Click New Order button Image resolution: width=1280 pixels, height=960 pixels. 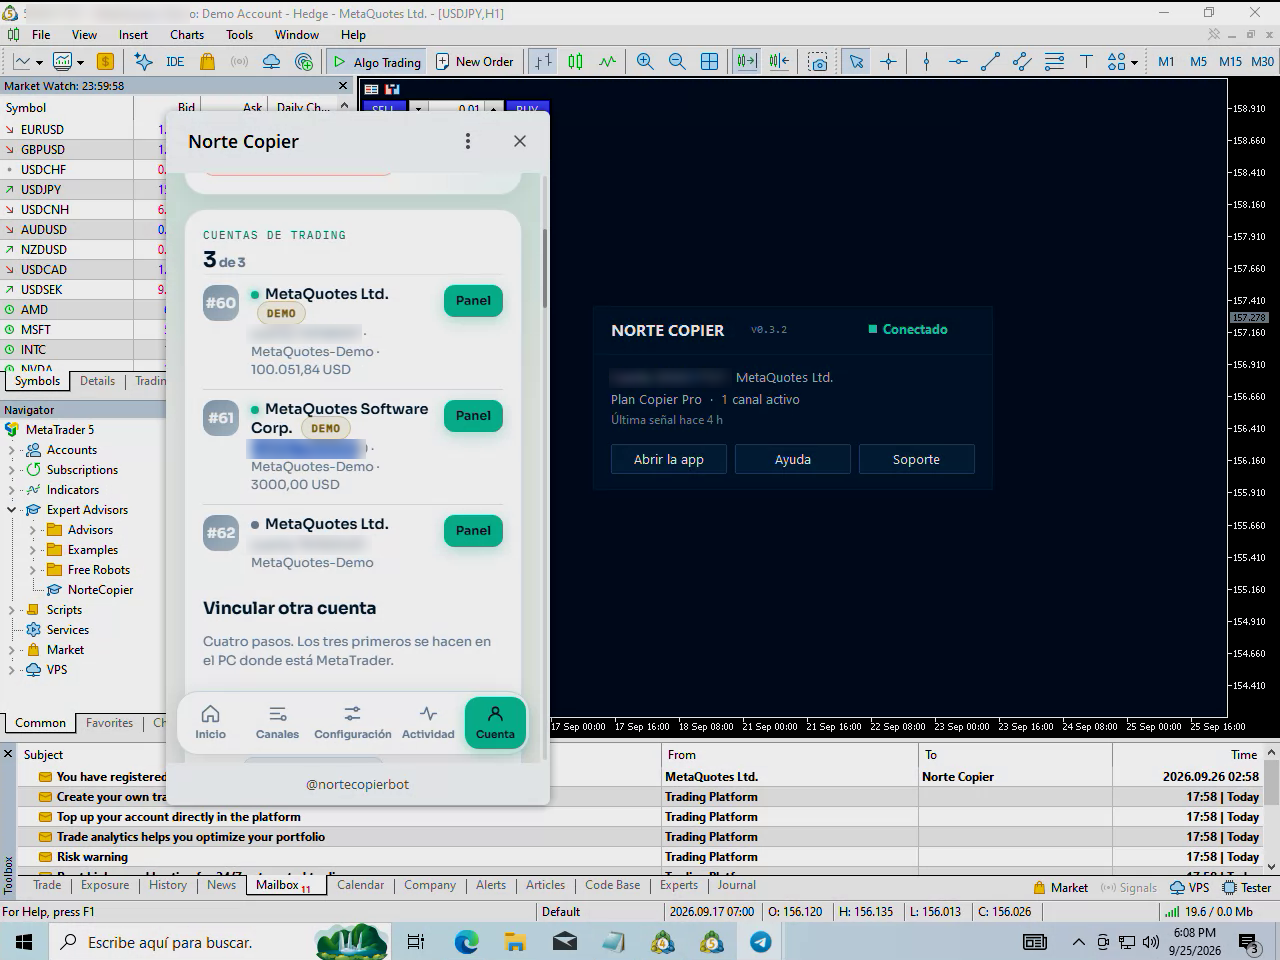475,61
